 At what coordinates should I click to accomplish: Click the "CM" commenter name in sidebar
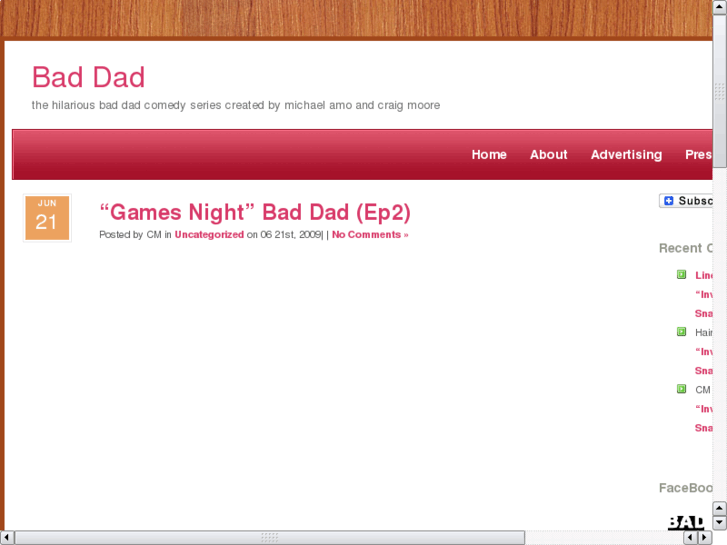coord(702,390)
